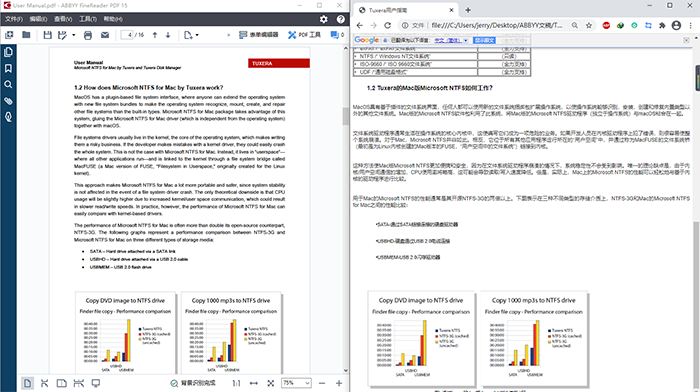Open the 帮助 menu in FineReader
Image resolution: width=700 pixels, height=392 pixels.
pos(113,19)
